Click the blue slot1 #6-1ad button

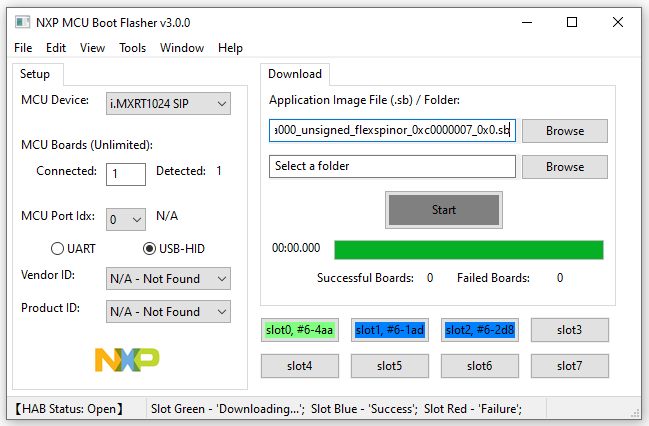[389, 330]
